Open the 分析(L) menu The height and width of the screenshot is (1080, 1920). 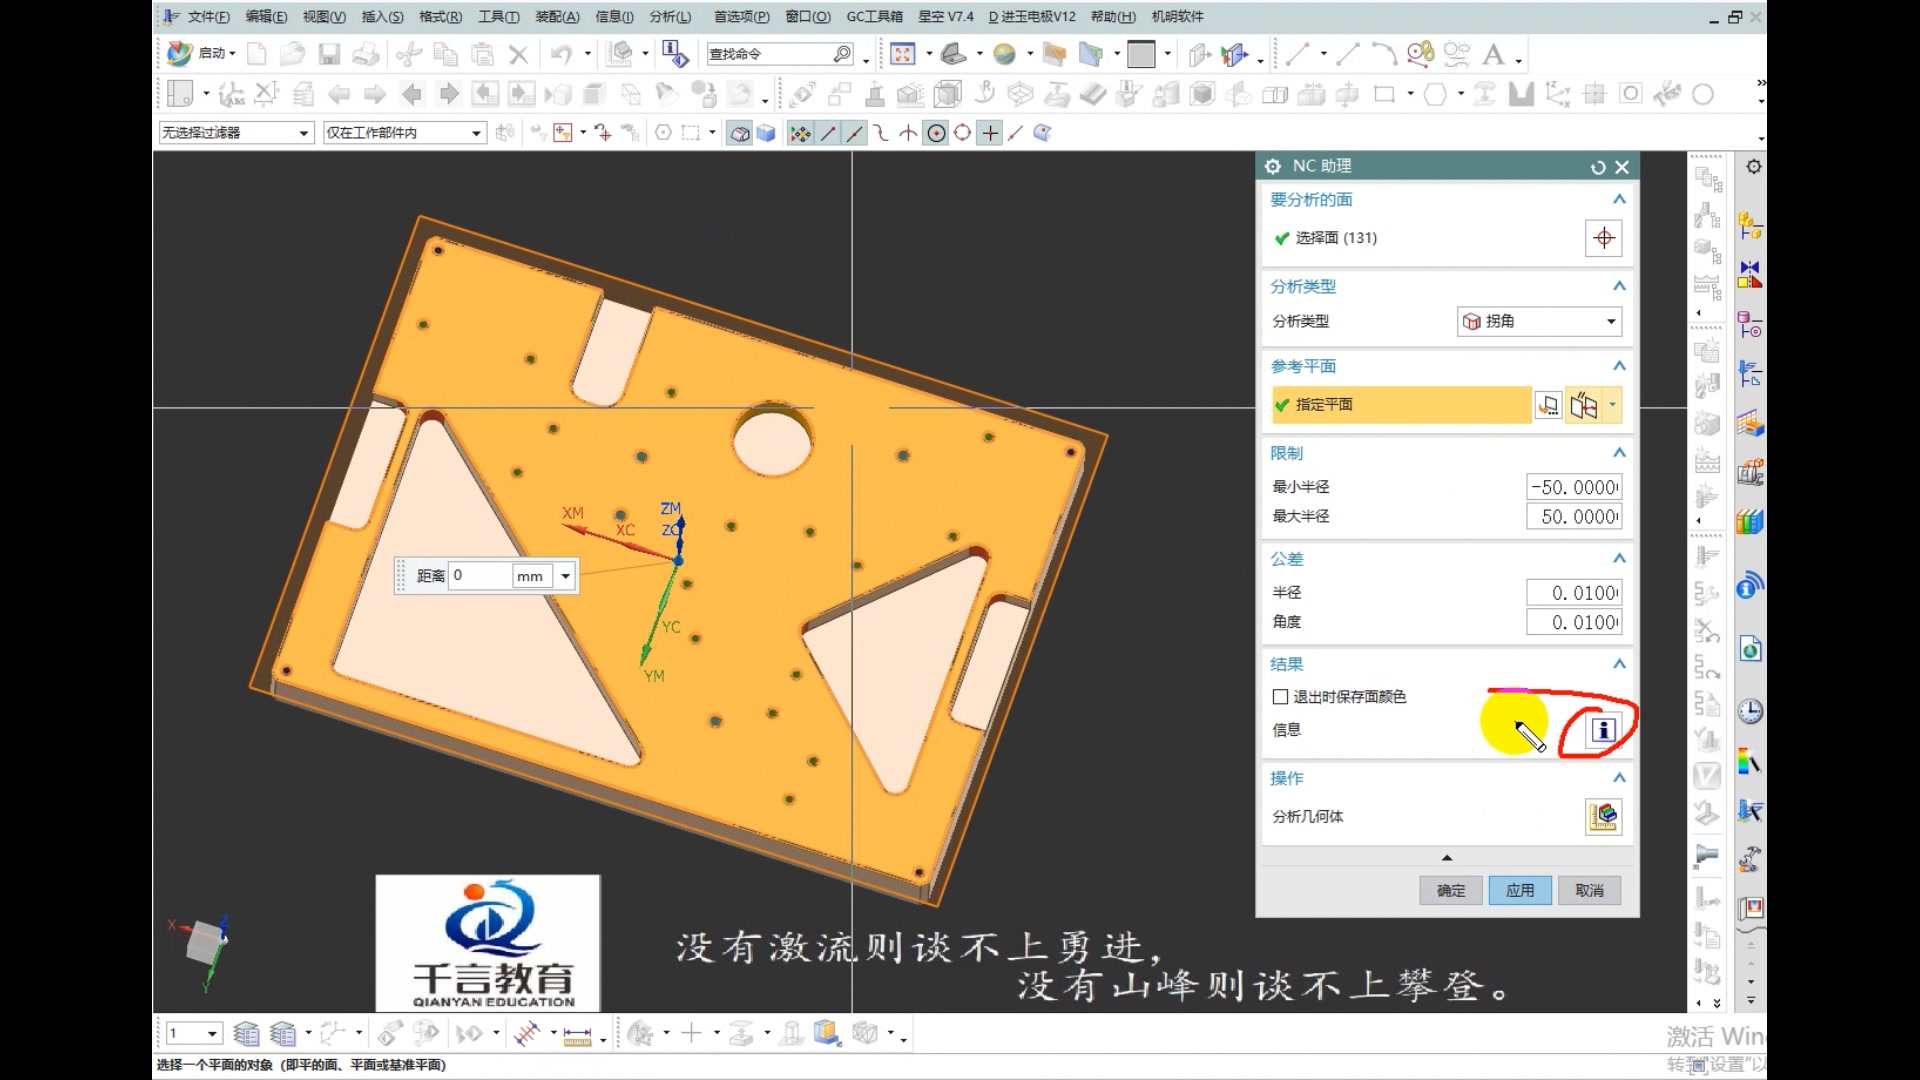[669, 16]
